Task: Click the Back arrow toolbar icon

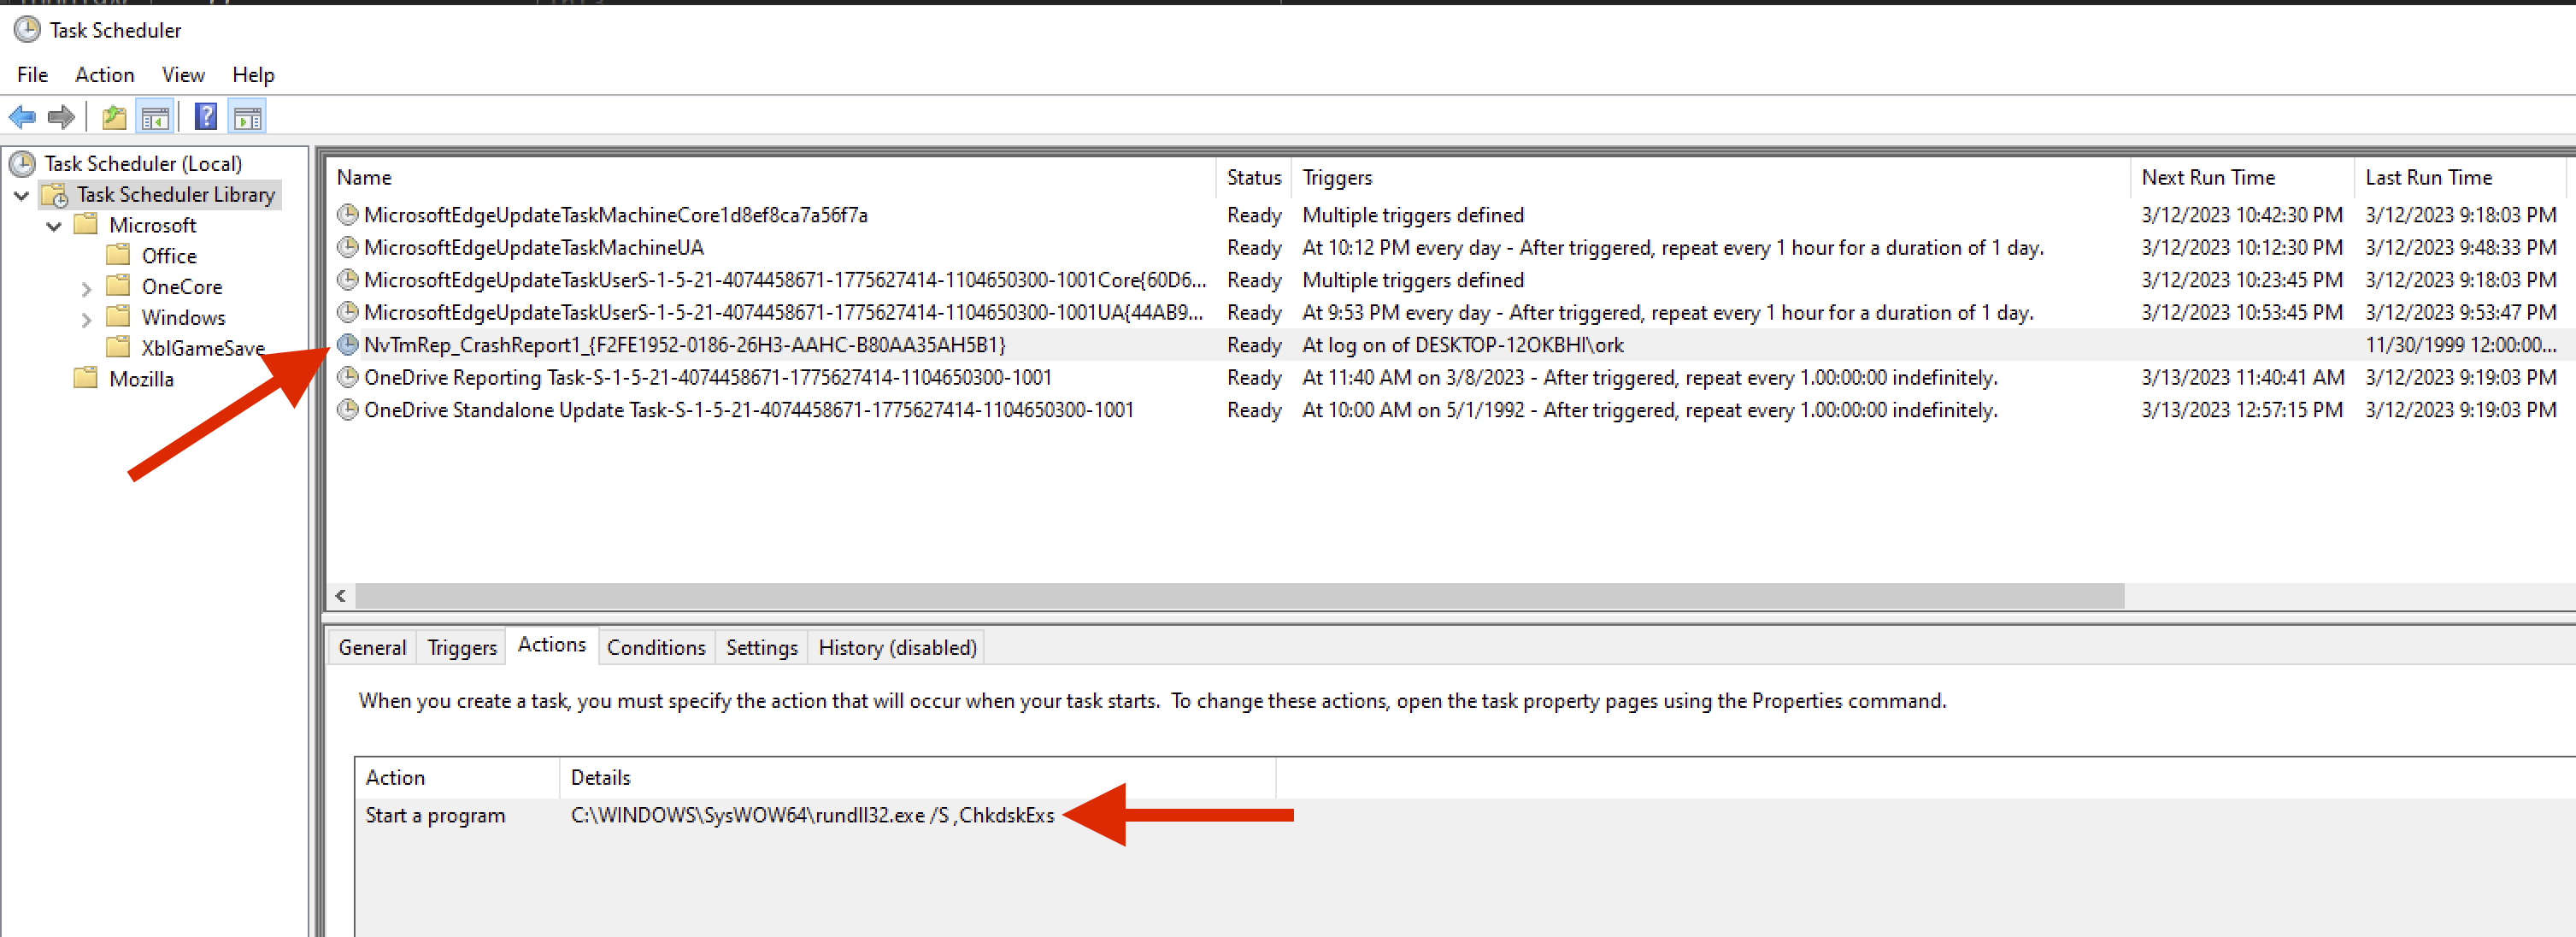Action: tap(22, 118)
